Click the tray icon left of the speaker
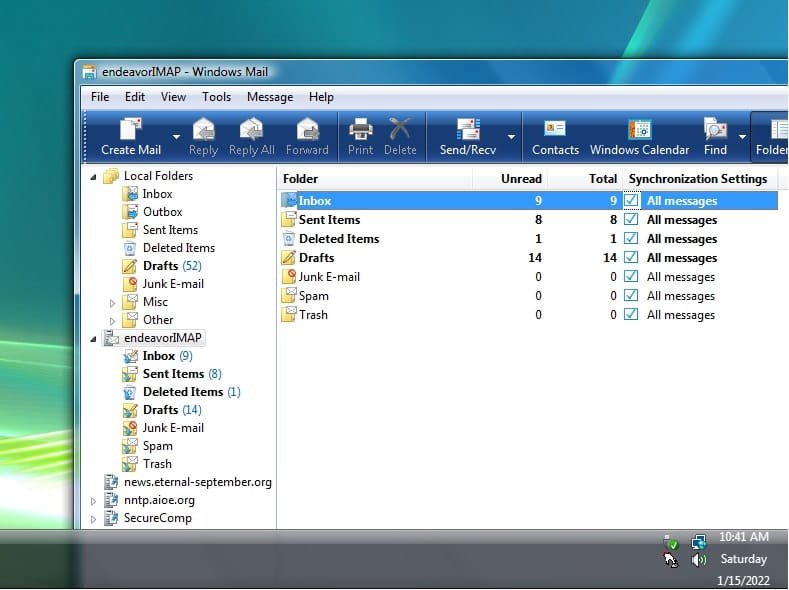 [671, 560]
